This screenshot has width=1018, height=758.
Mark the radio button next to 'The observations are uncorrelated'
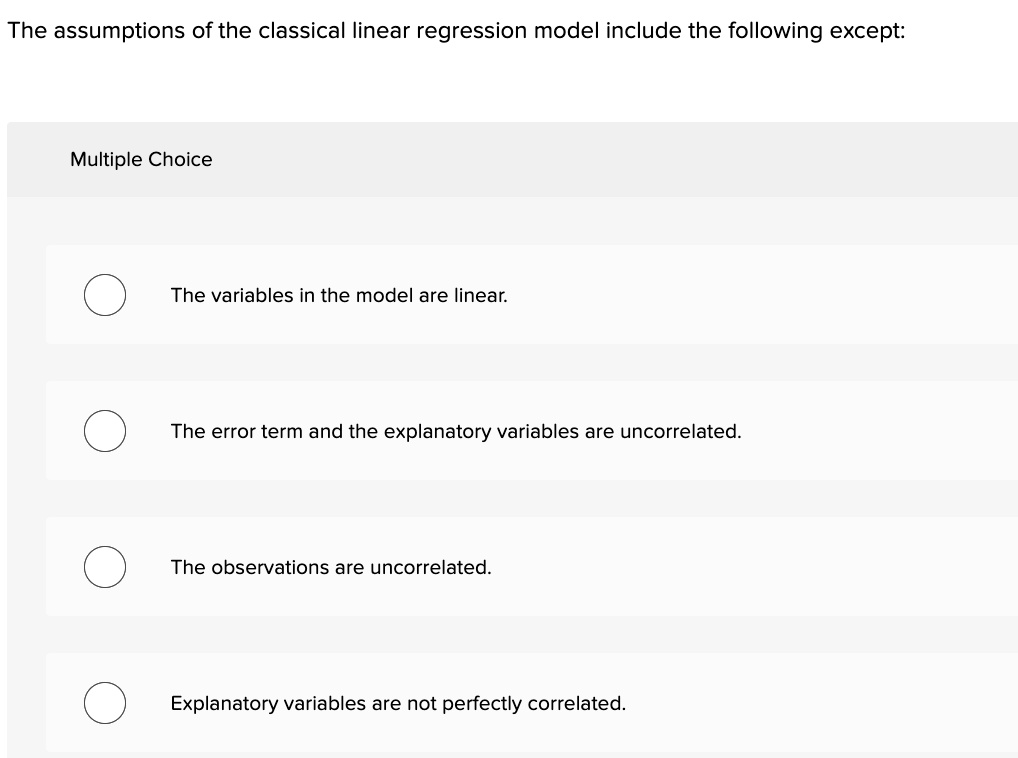coord(105,567)
